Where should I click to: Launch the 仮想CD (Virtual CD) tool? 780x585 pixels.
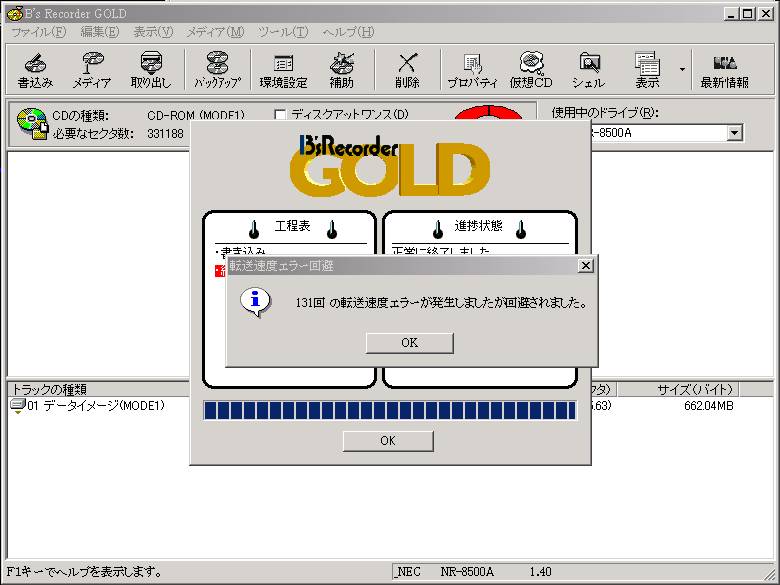tap(531, 70)
